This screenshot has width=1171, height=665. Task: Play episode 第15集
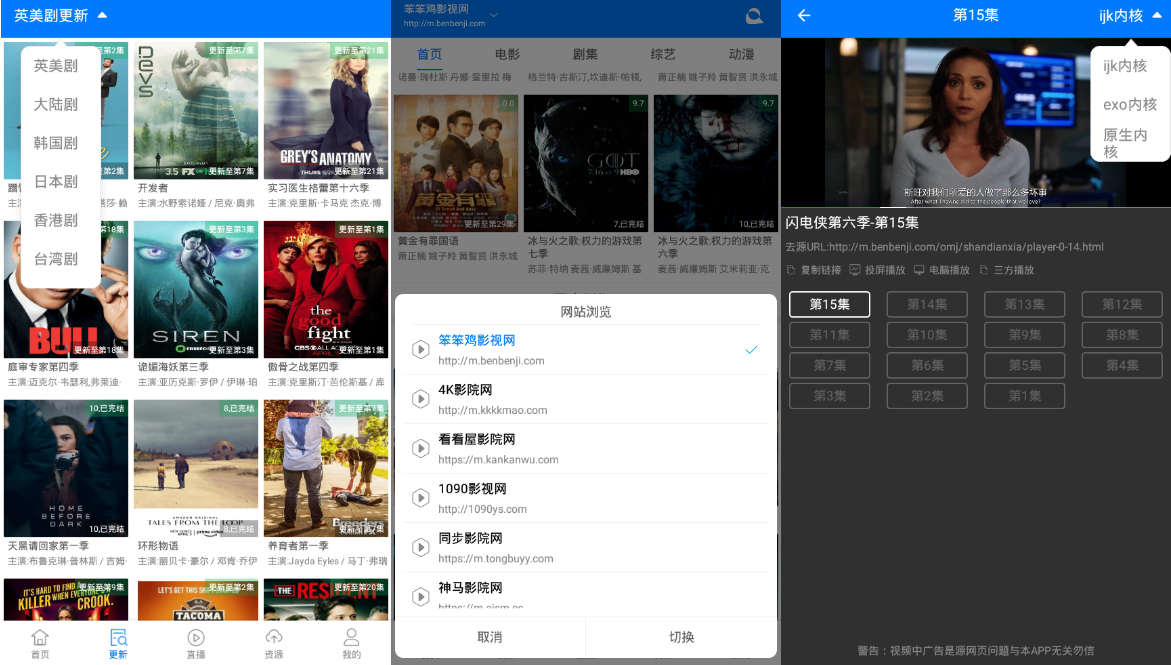click(x=830, y=304)
